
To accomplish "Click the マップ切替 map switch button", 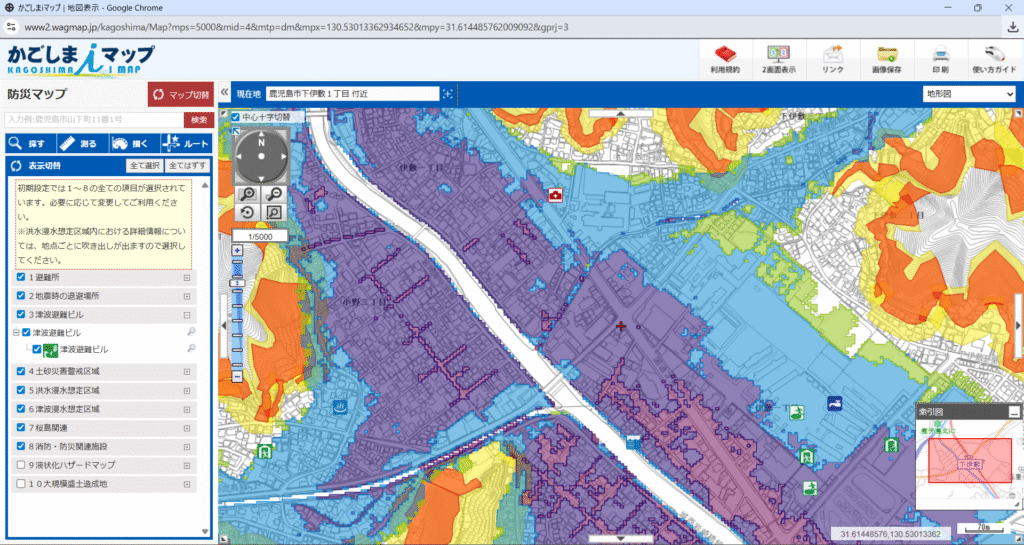I will (181, 95).
